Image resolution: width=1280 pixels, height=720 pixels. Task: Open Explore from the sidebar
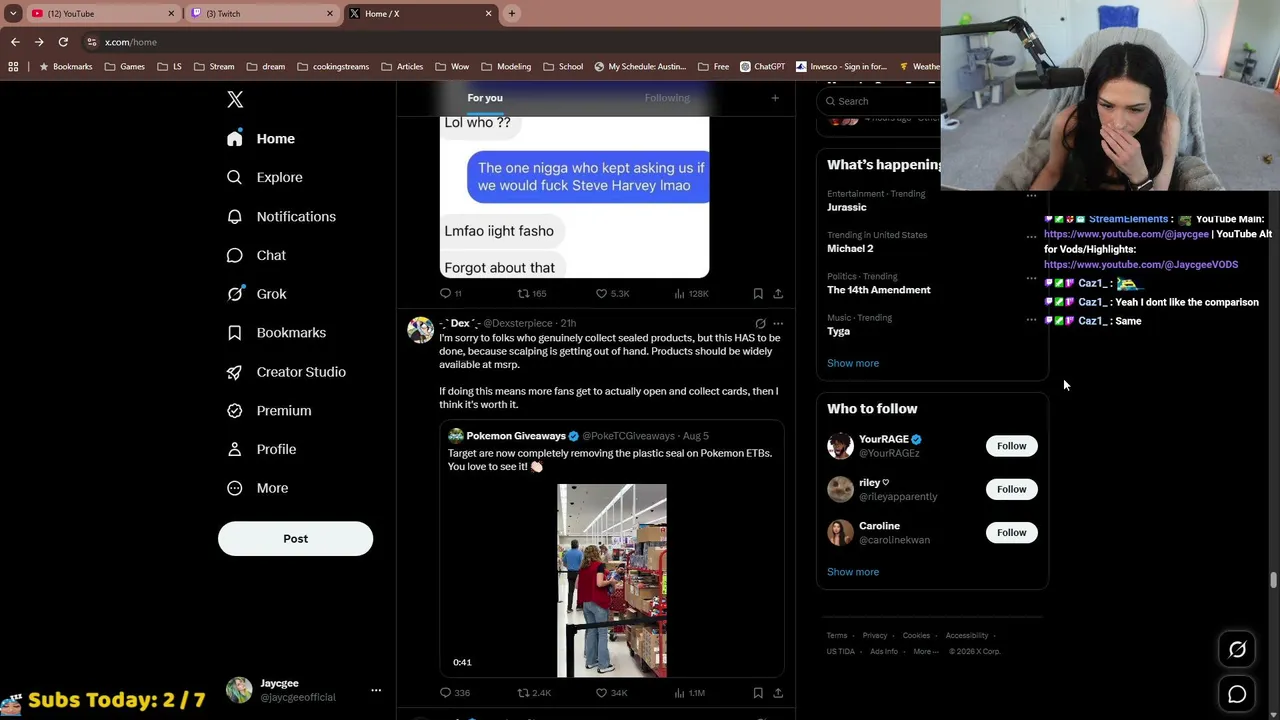pyautogui.click(x=265, y=177)
